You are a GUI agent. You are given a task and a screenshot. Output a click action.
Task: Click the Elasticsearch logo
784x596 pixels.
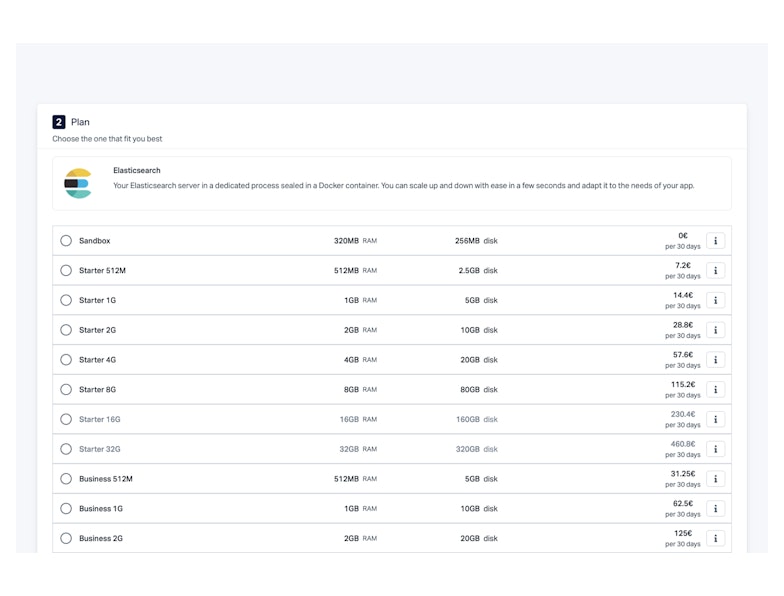point(78,183)
